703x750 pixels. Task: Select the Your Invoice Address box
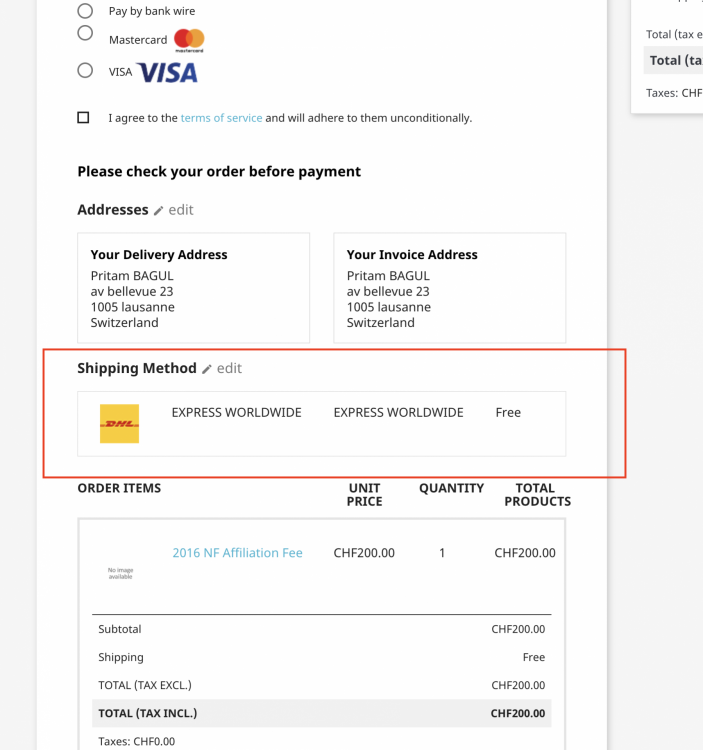[449, 288]
